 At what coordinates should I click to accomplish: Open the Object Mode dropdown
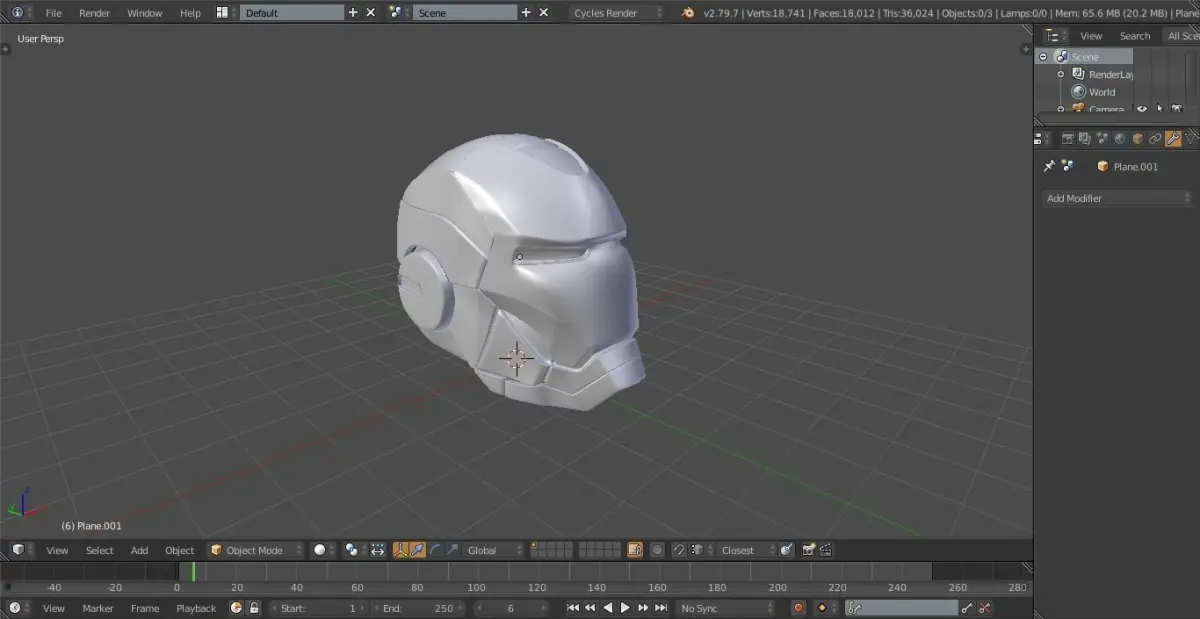[255, 550]
